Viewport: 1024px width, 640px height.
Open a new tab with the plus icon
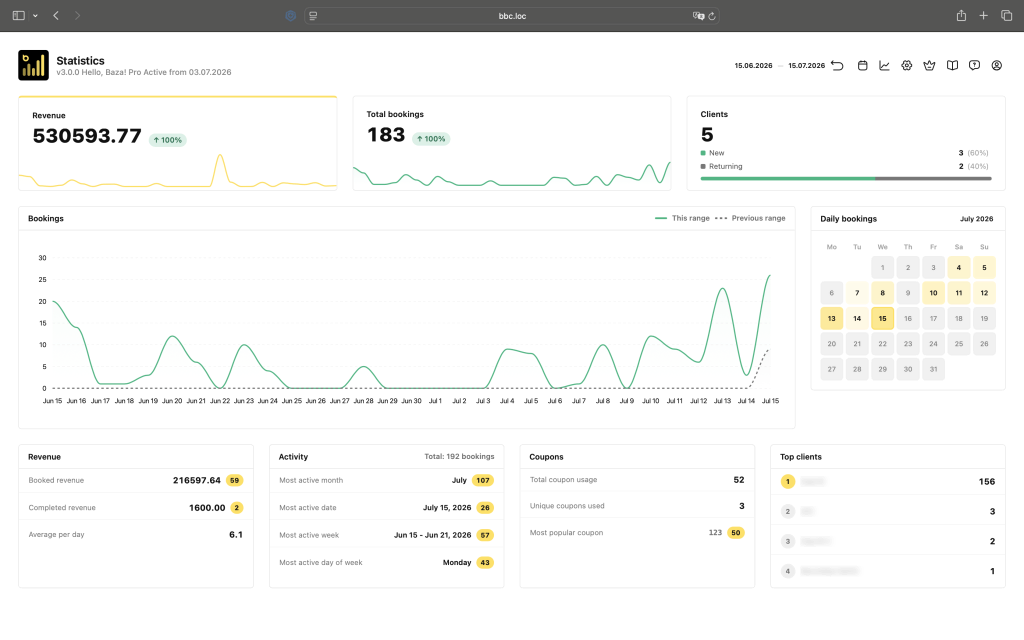tap(984, 16)
